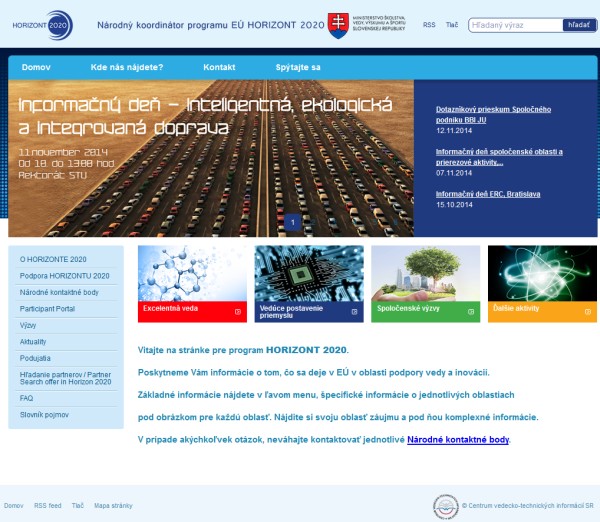
Task: Click Tlač link in footer
Action: (x=78, y=506)
